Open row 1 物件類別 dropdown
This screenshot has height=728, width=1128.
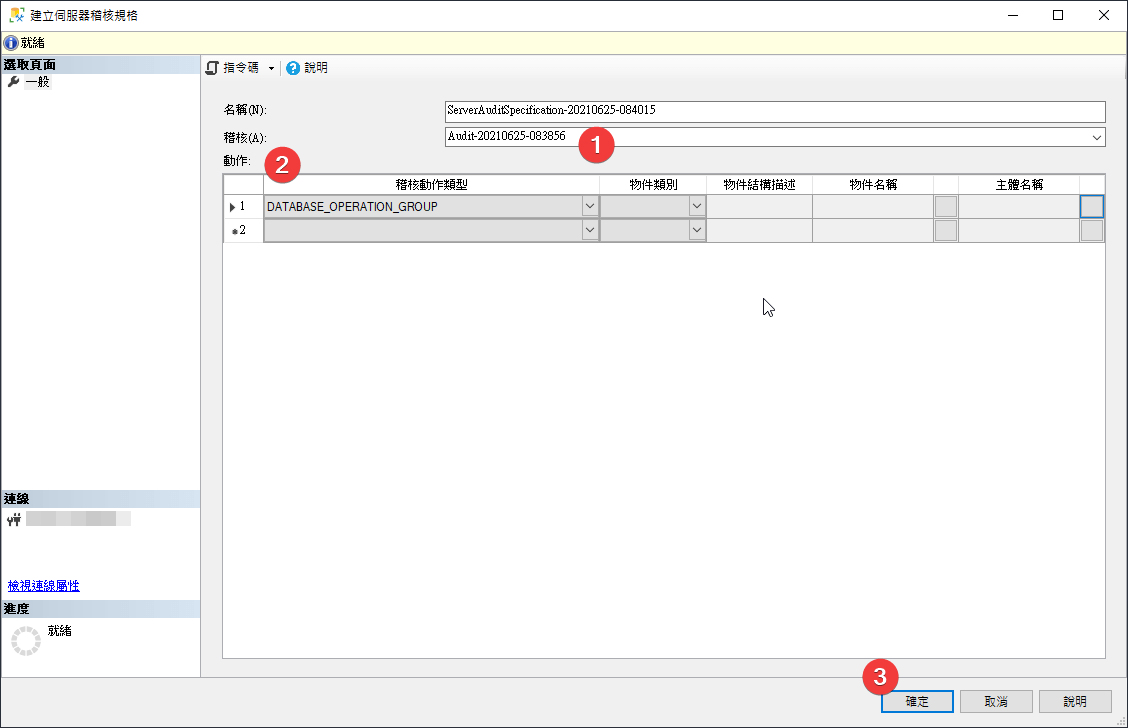(697, 207)
